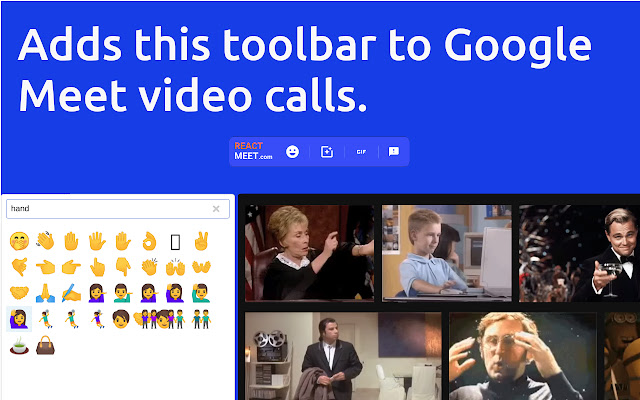
Task: Choose the right-pointing hand emoji
Action: pos(71,267)
